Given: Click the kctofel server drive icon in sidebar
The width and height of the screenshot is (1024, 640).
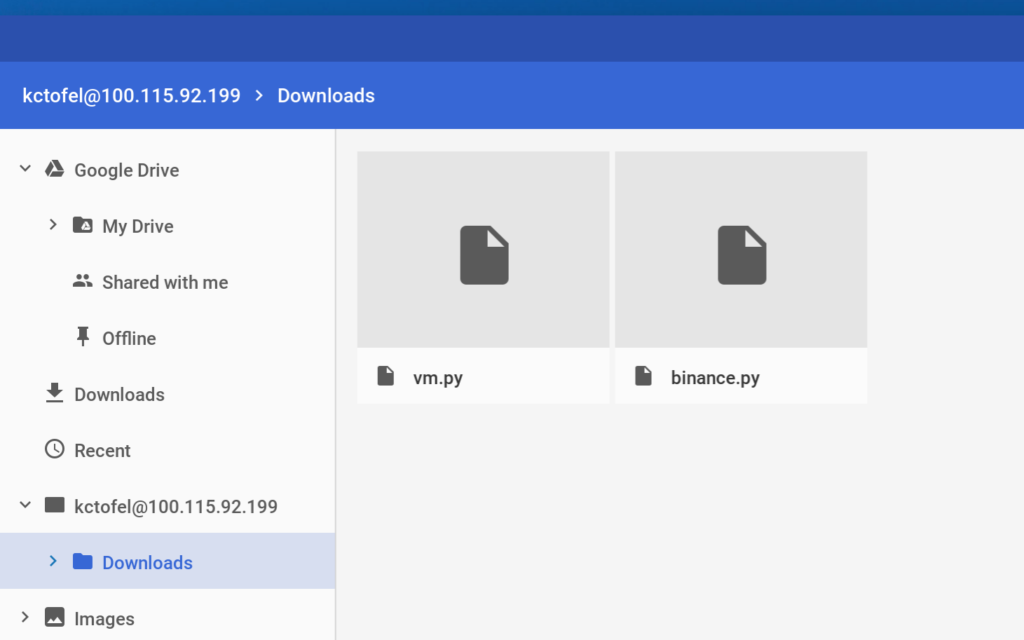Looking at the screenshot, I should [x=55, y=505].
